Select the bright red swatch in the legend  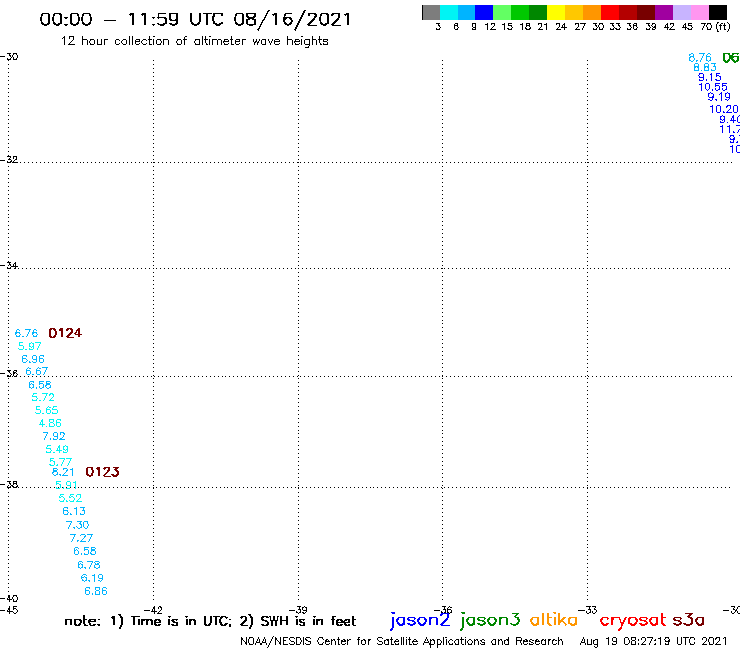[x=609, y=12]
